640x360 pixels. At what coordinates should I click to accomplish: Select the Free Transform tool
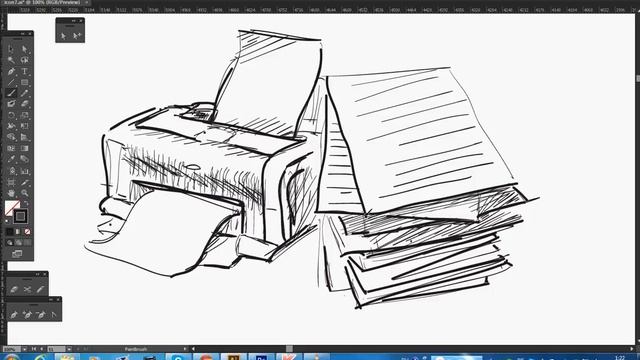[24, 126]
